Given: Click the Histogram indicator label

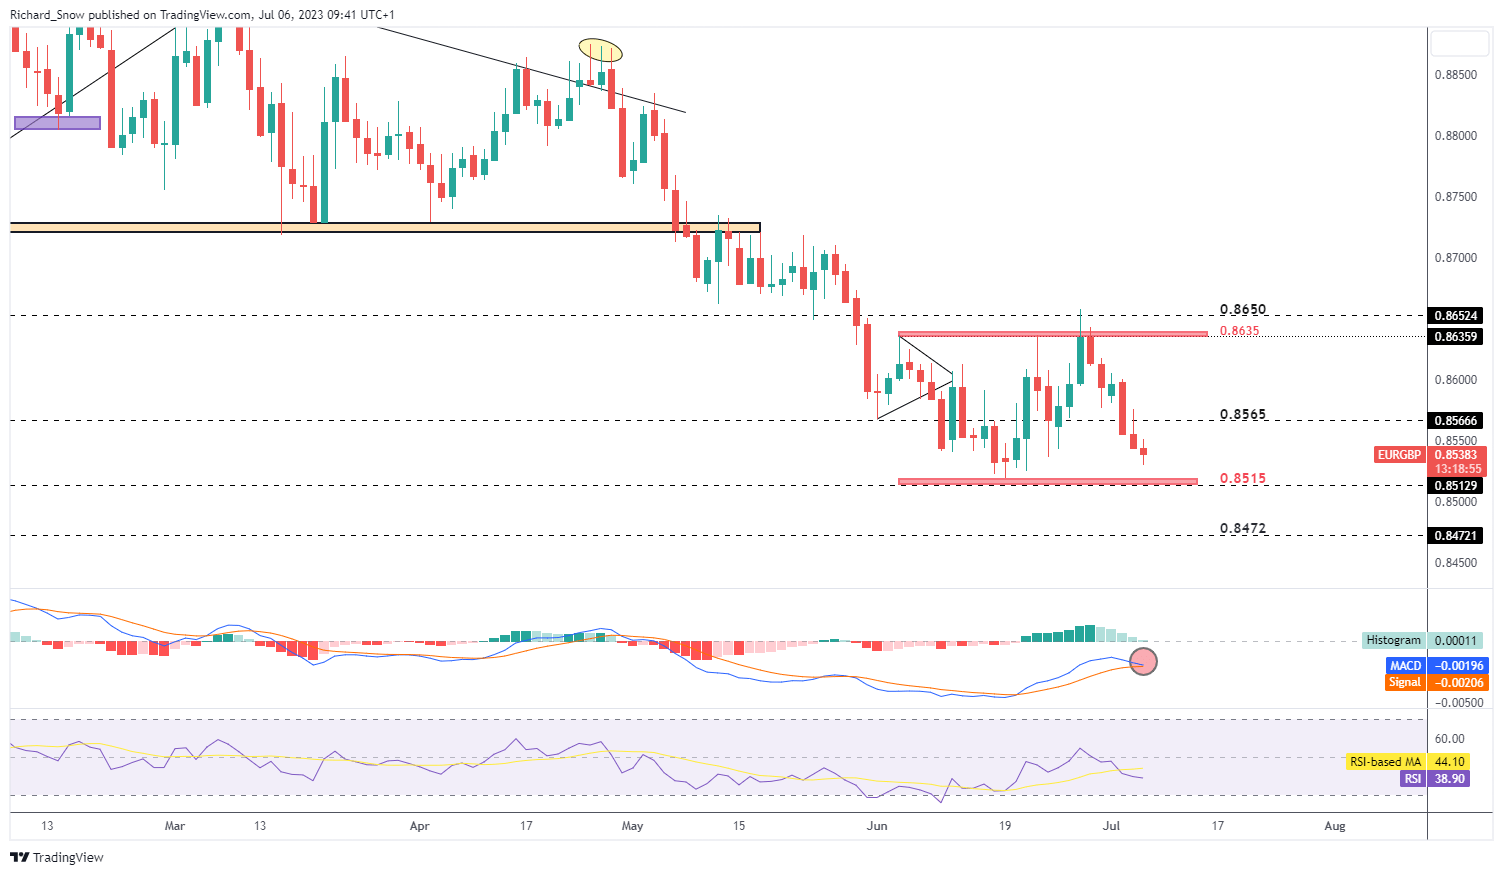Looking at the screenshot, I should coord(1393,640).
